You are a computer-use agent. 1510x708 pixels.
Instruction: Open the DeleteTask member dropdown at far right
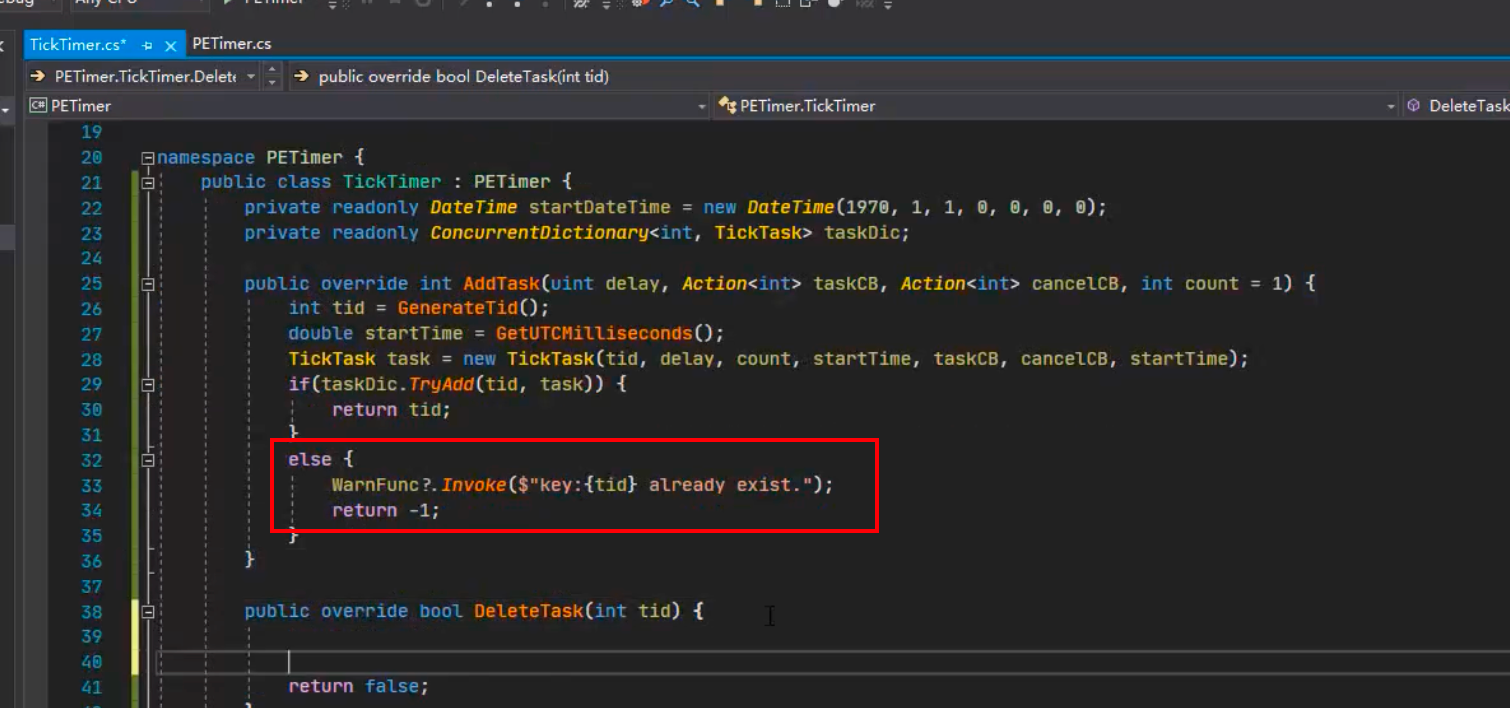[x=1456, y=105]
